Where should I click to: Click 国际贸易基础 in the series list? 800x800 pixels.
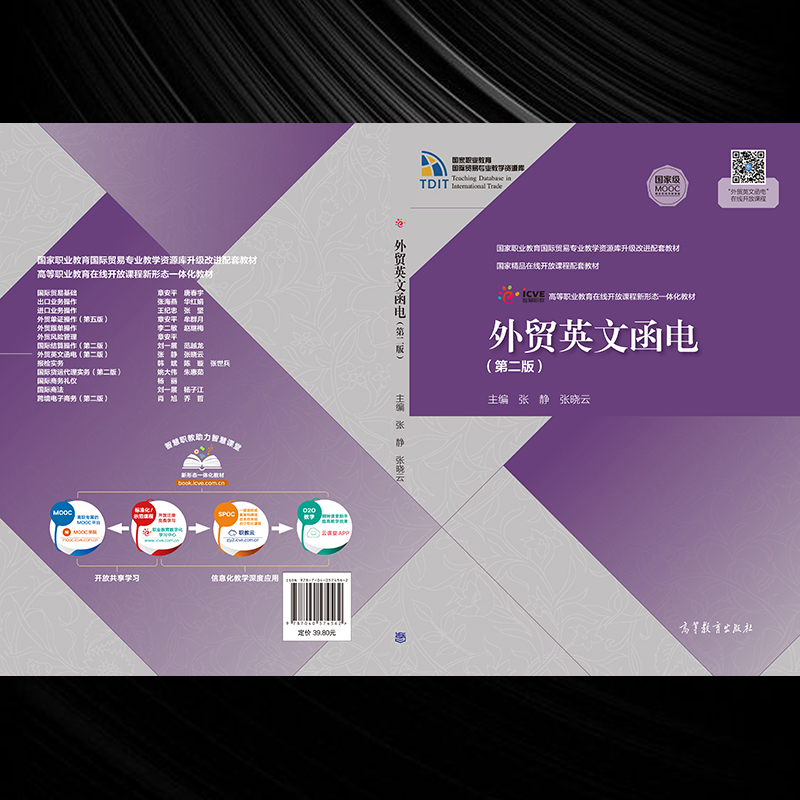57,292
